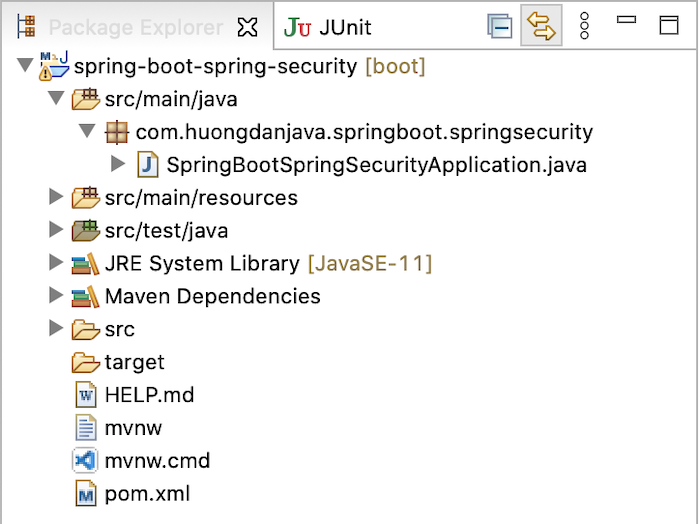Switch to the JUnit tab
Viewport: 700px width, 524px height.
pyautogui.click(x=328, y=27)
